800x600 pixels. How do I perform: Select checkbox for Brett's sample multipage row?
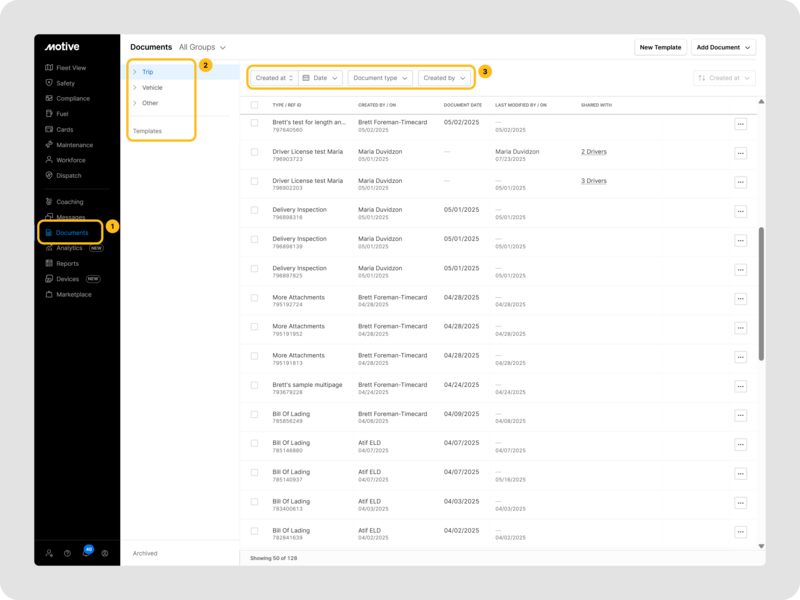(254, 385)
